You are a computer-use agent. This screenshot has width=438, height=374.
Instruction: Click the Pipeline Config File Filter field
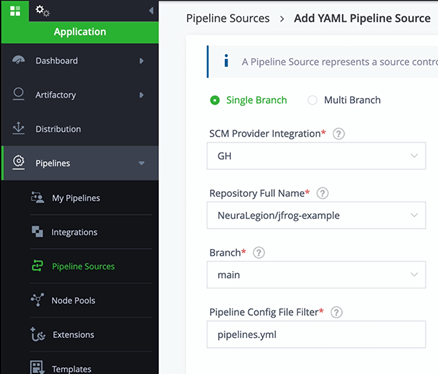(x=316, y=334)
